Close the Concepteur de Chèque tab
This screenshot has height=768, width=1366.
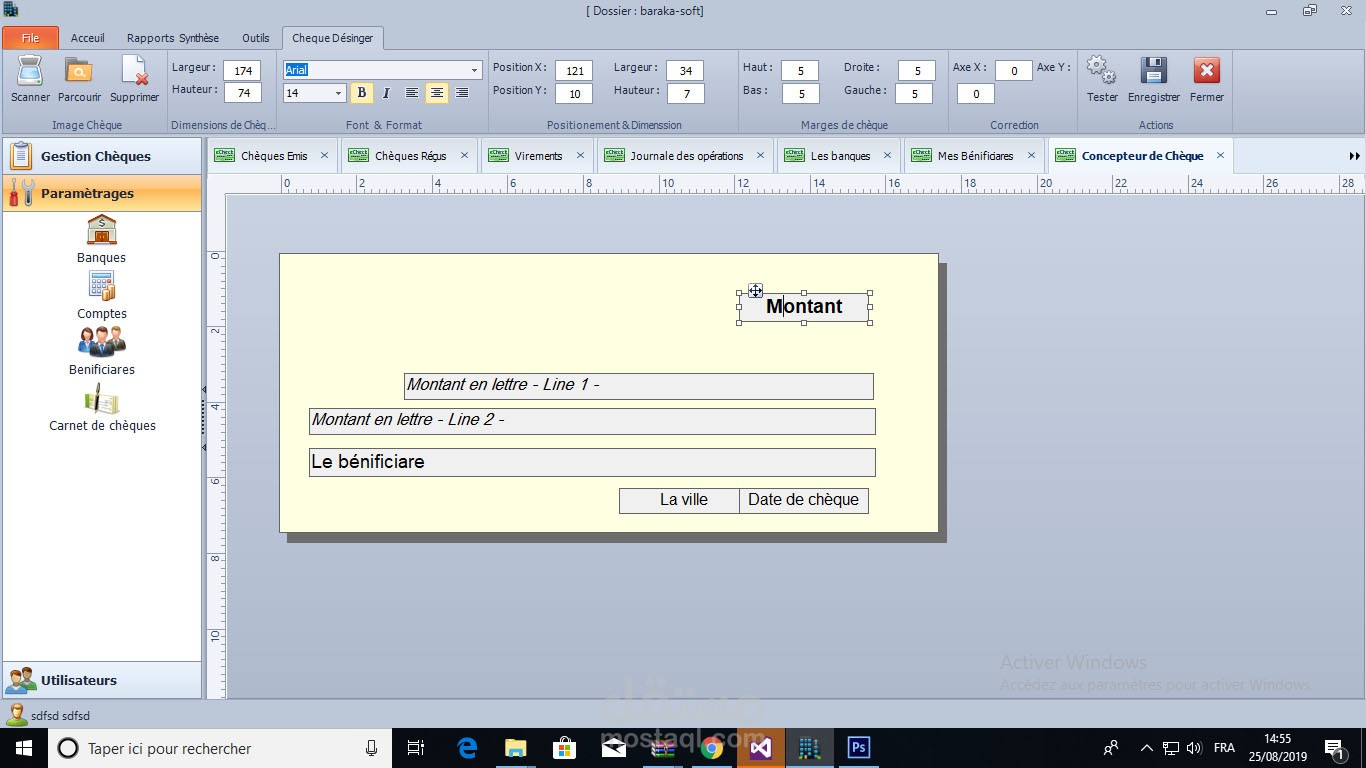[1220, 156]
